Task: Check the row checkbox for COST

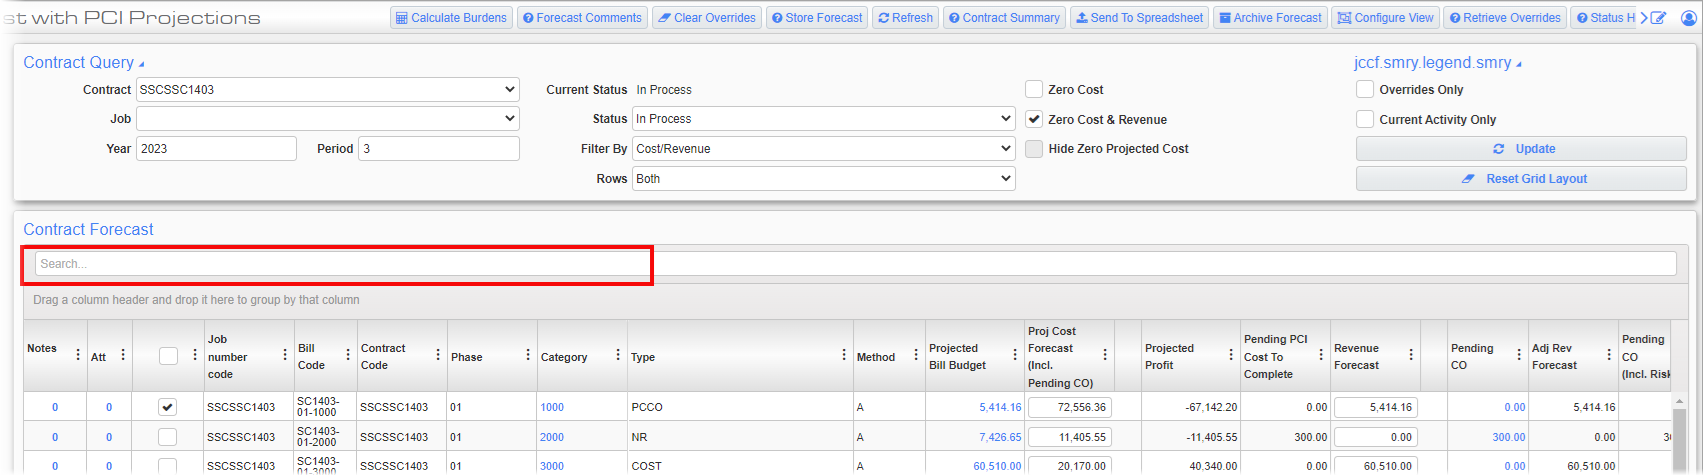Action: click(x=168, y=466)
